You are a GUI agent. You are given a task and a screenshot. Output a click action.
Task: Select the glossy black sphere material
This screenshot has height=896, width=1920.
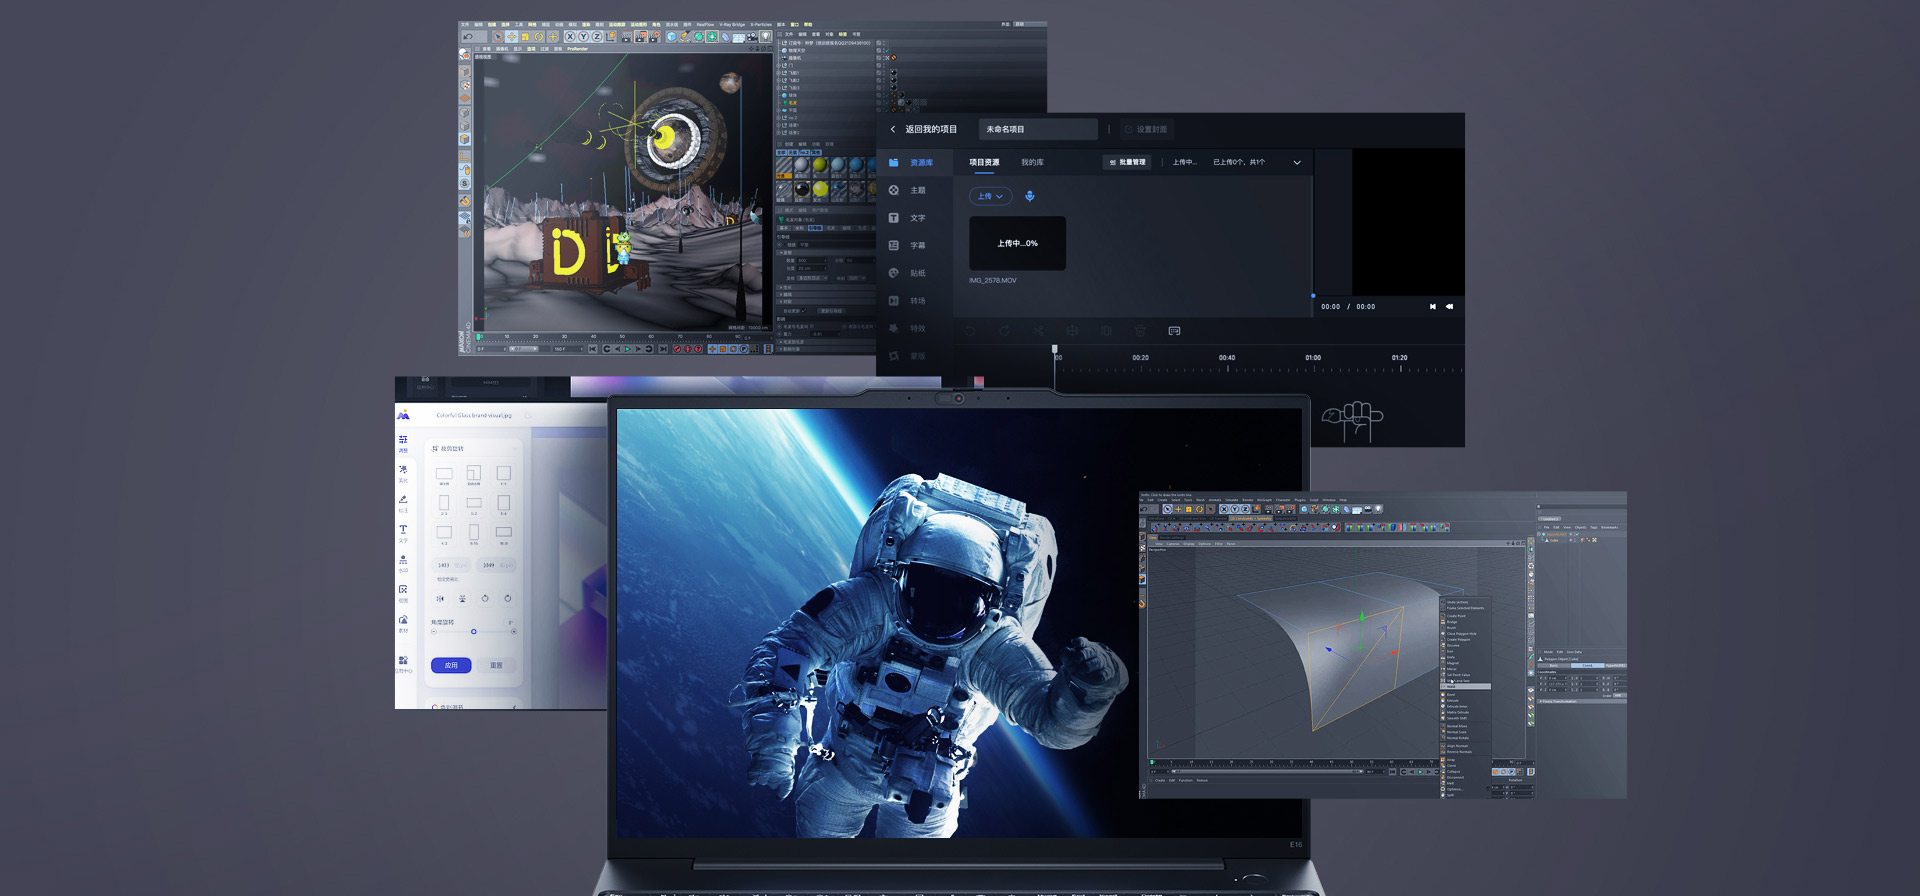(802, 189)
